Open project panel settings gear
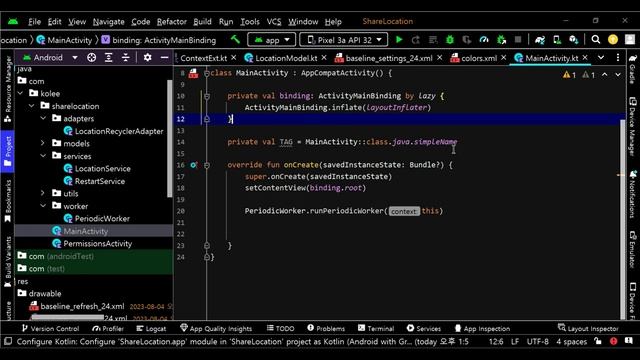The width and height of the screenshot is (640, 360). (147, 58)
